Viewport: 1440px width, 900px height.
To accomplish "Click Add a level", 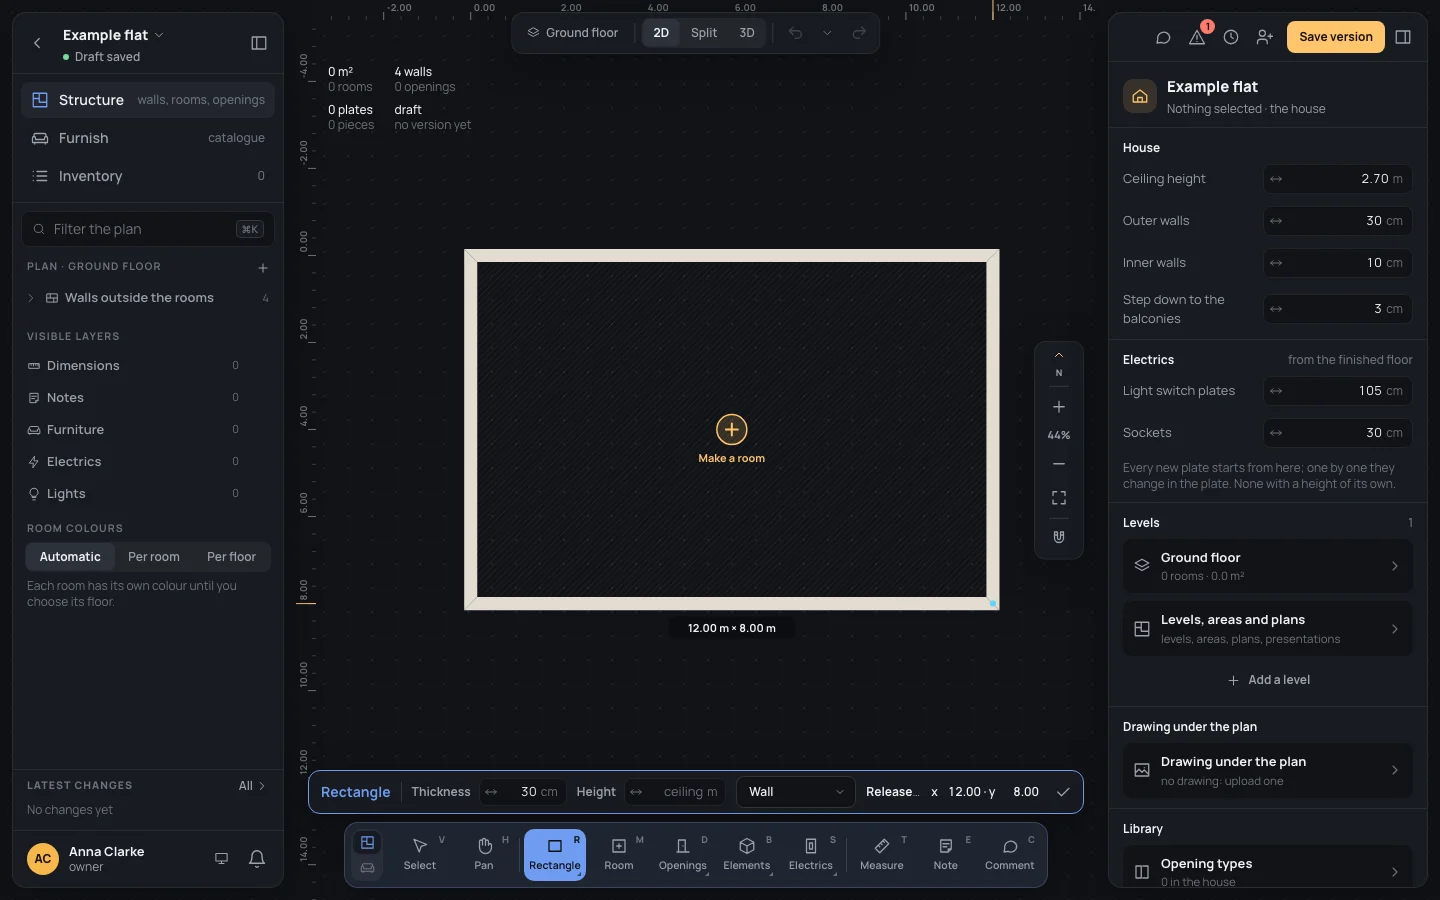I will (x=1268, y=680).
